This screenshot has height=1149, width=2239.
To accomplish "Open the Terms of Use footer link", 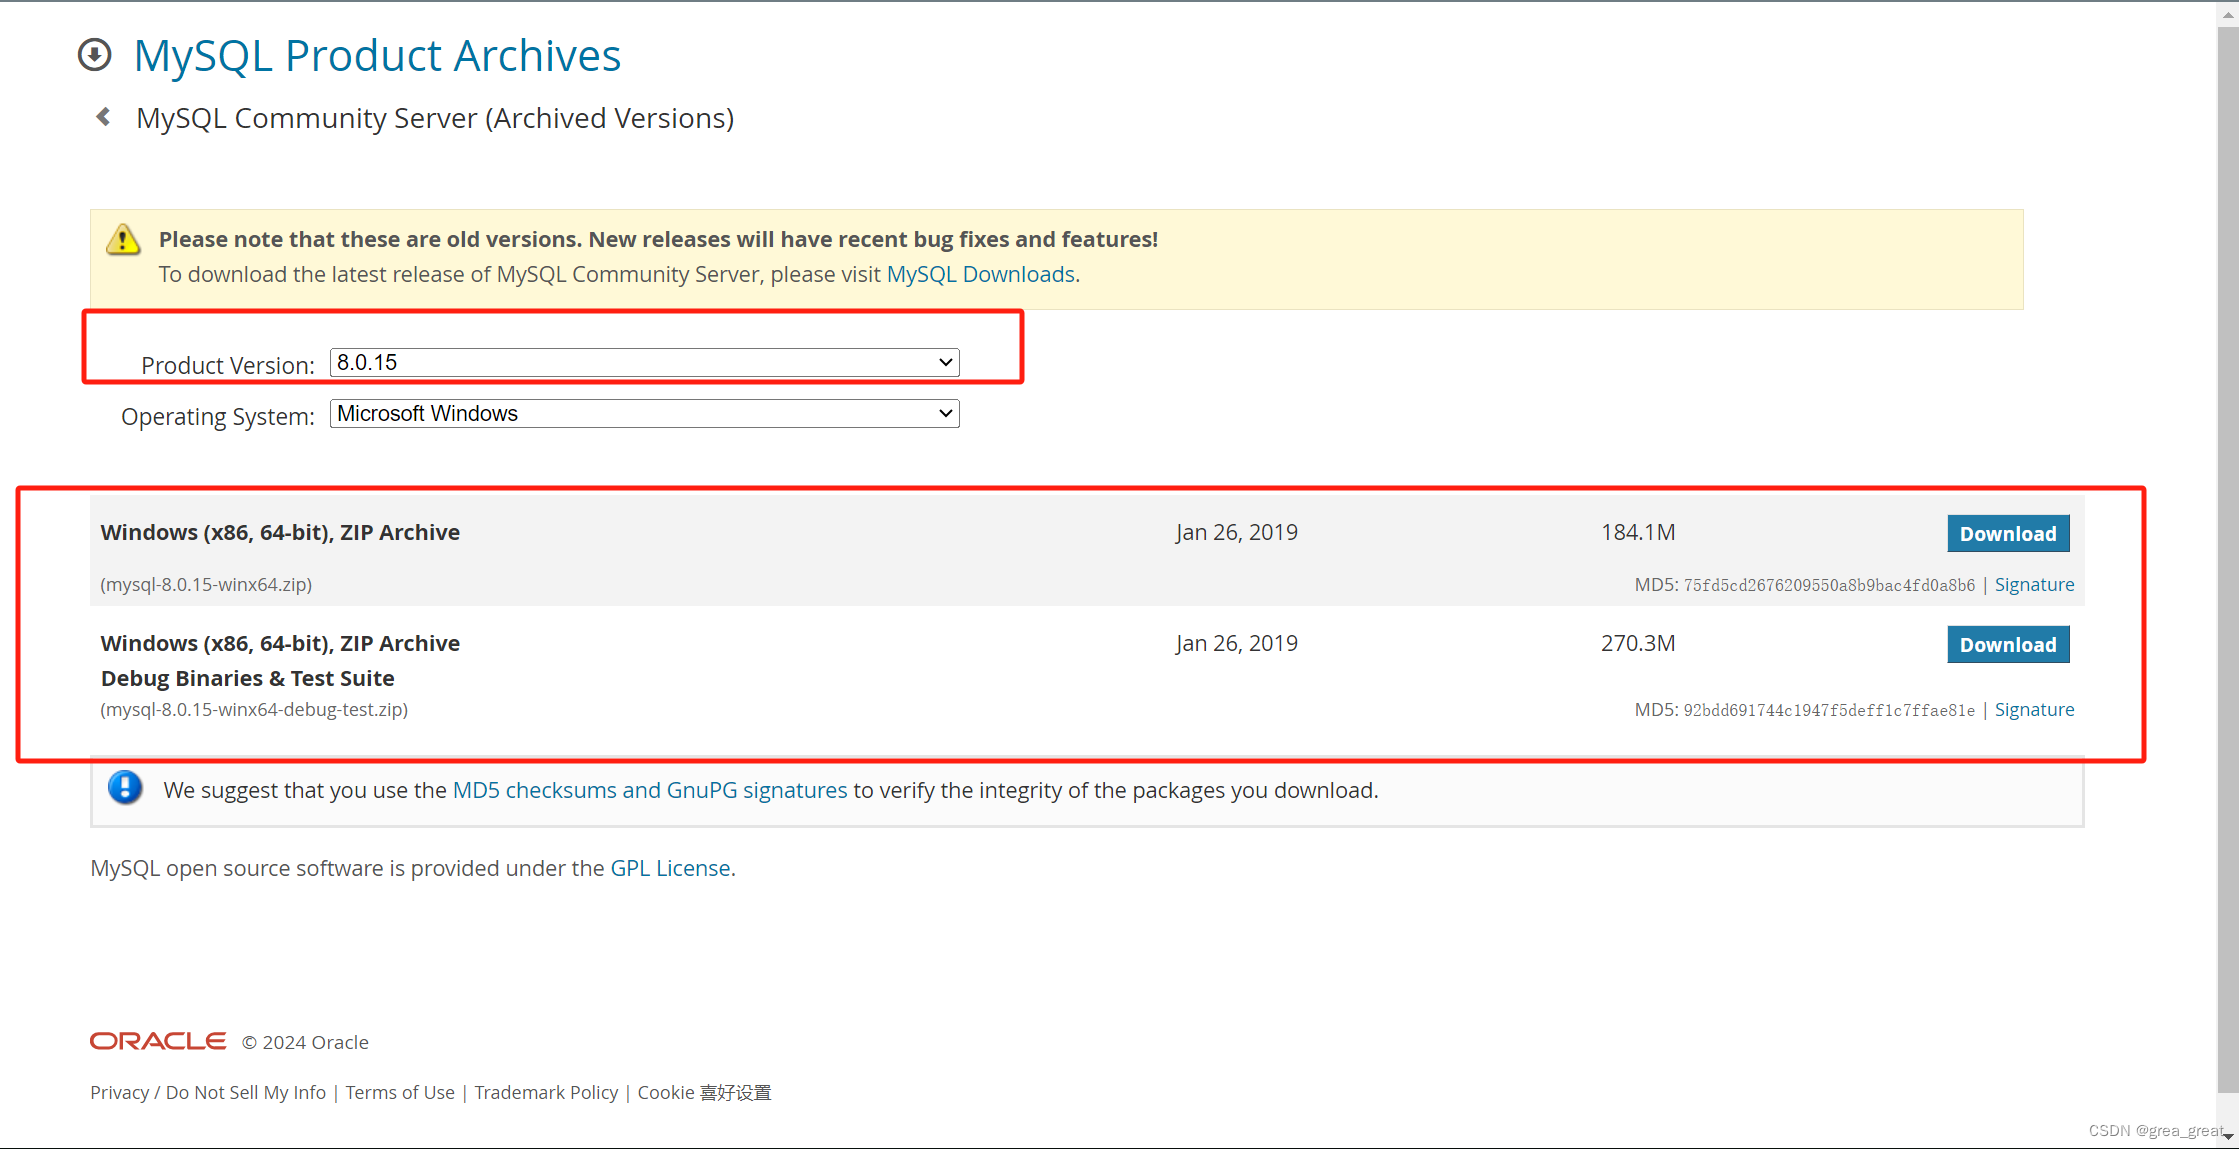I will click(400, 1092).
